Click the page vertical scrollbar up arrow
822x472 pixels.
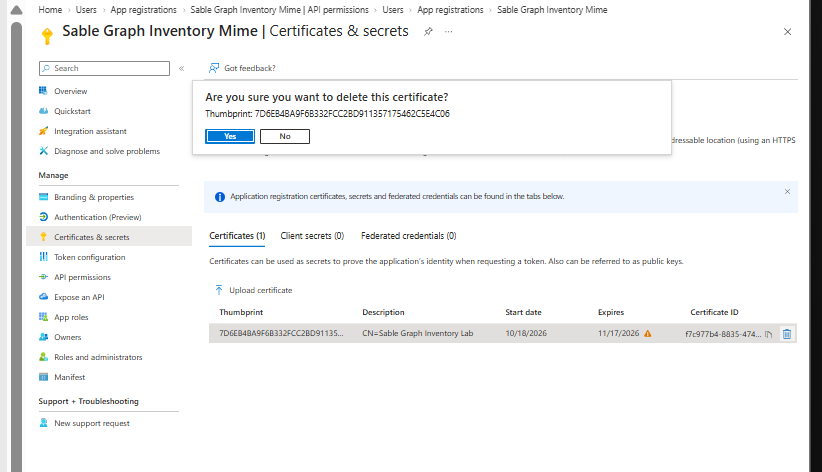point(16,9)
